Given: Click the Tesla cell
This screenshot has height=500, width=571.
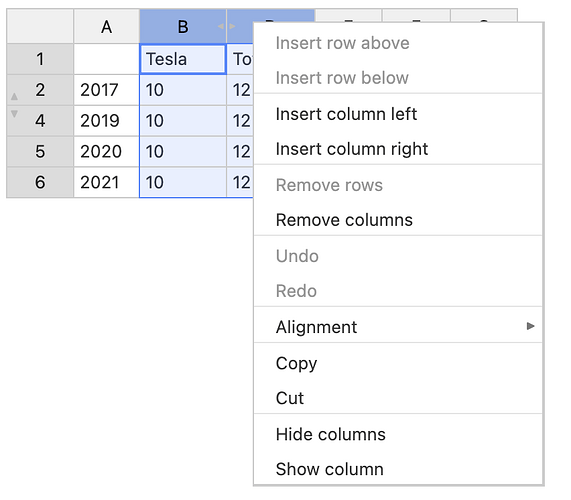Looking at the screenshot, I should (183, 59).
